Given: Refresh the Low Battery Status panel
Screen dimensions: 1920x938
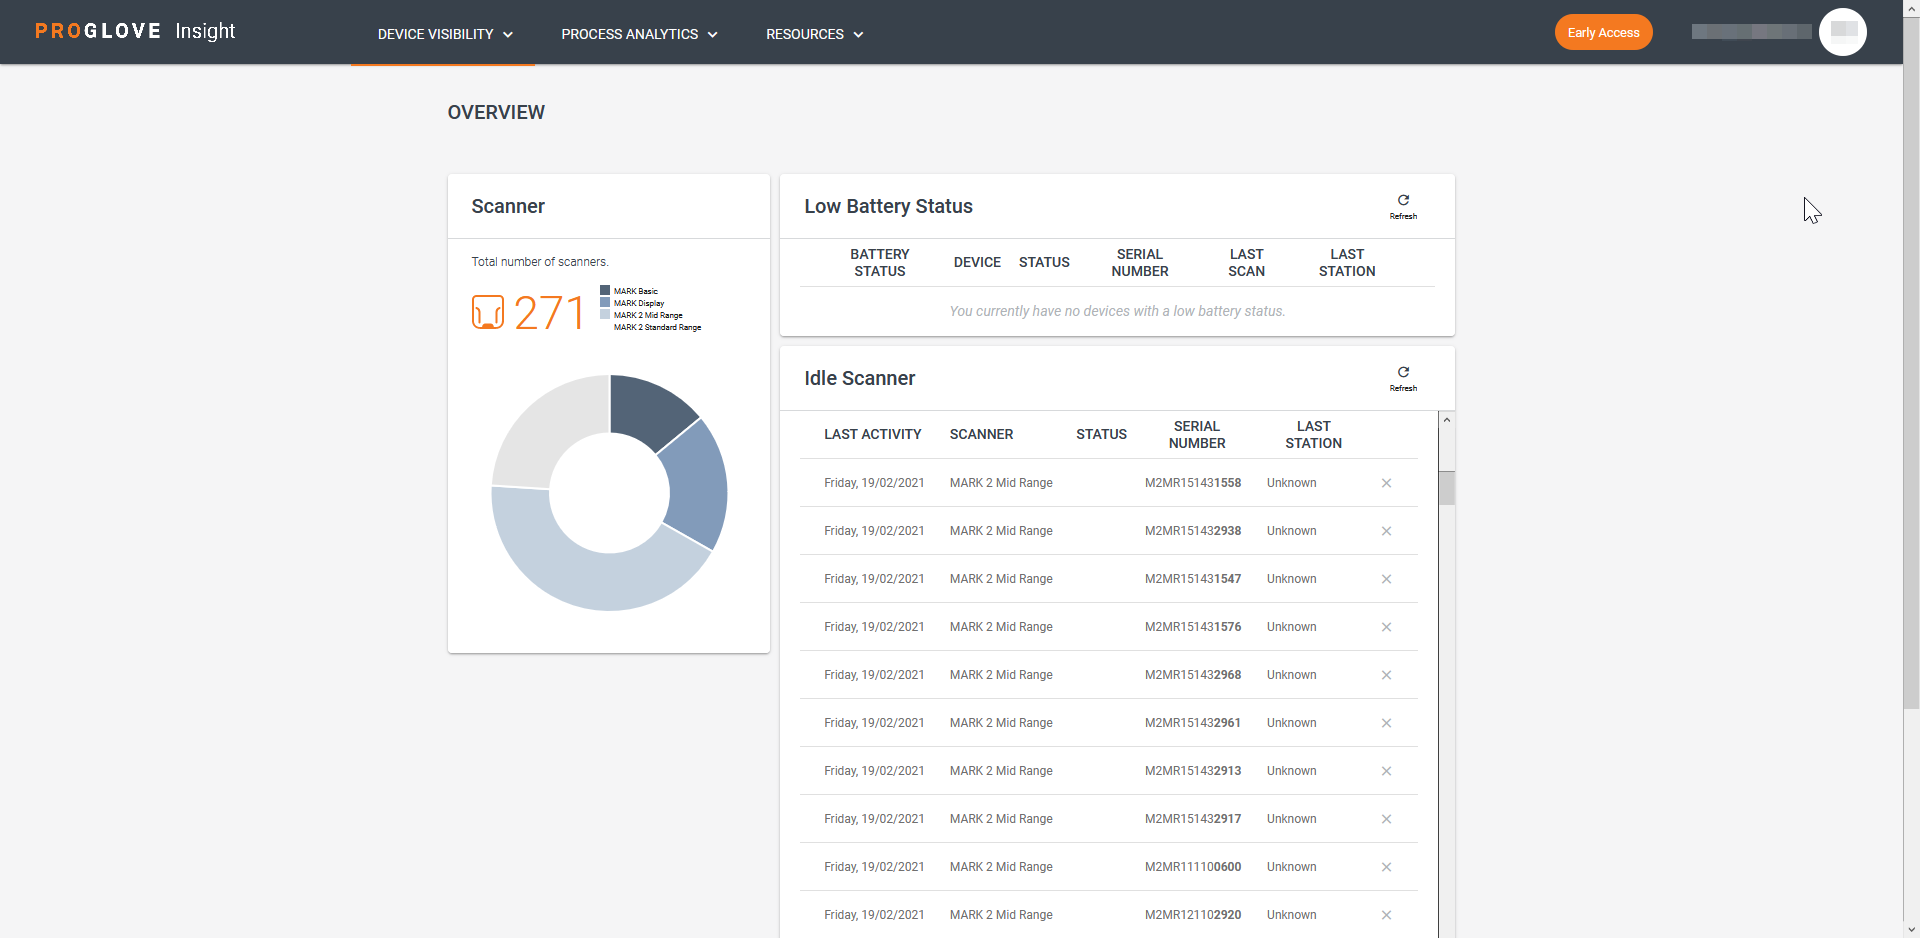Looking at the screenshot, I should [x=1403, y=206].
